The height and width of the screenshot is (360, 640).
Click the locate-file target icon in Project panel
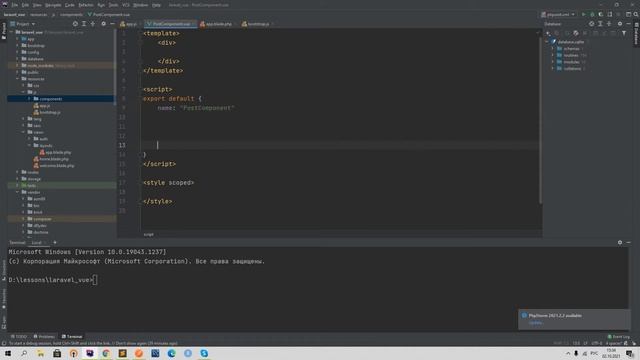coord(75,24)
